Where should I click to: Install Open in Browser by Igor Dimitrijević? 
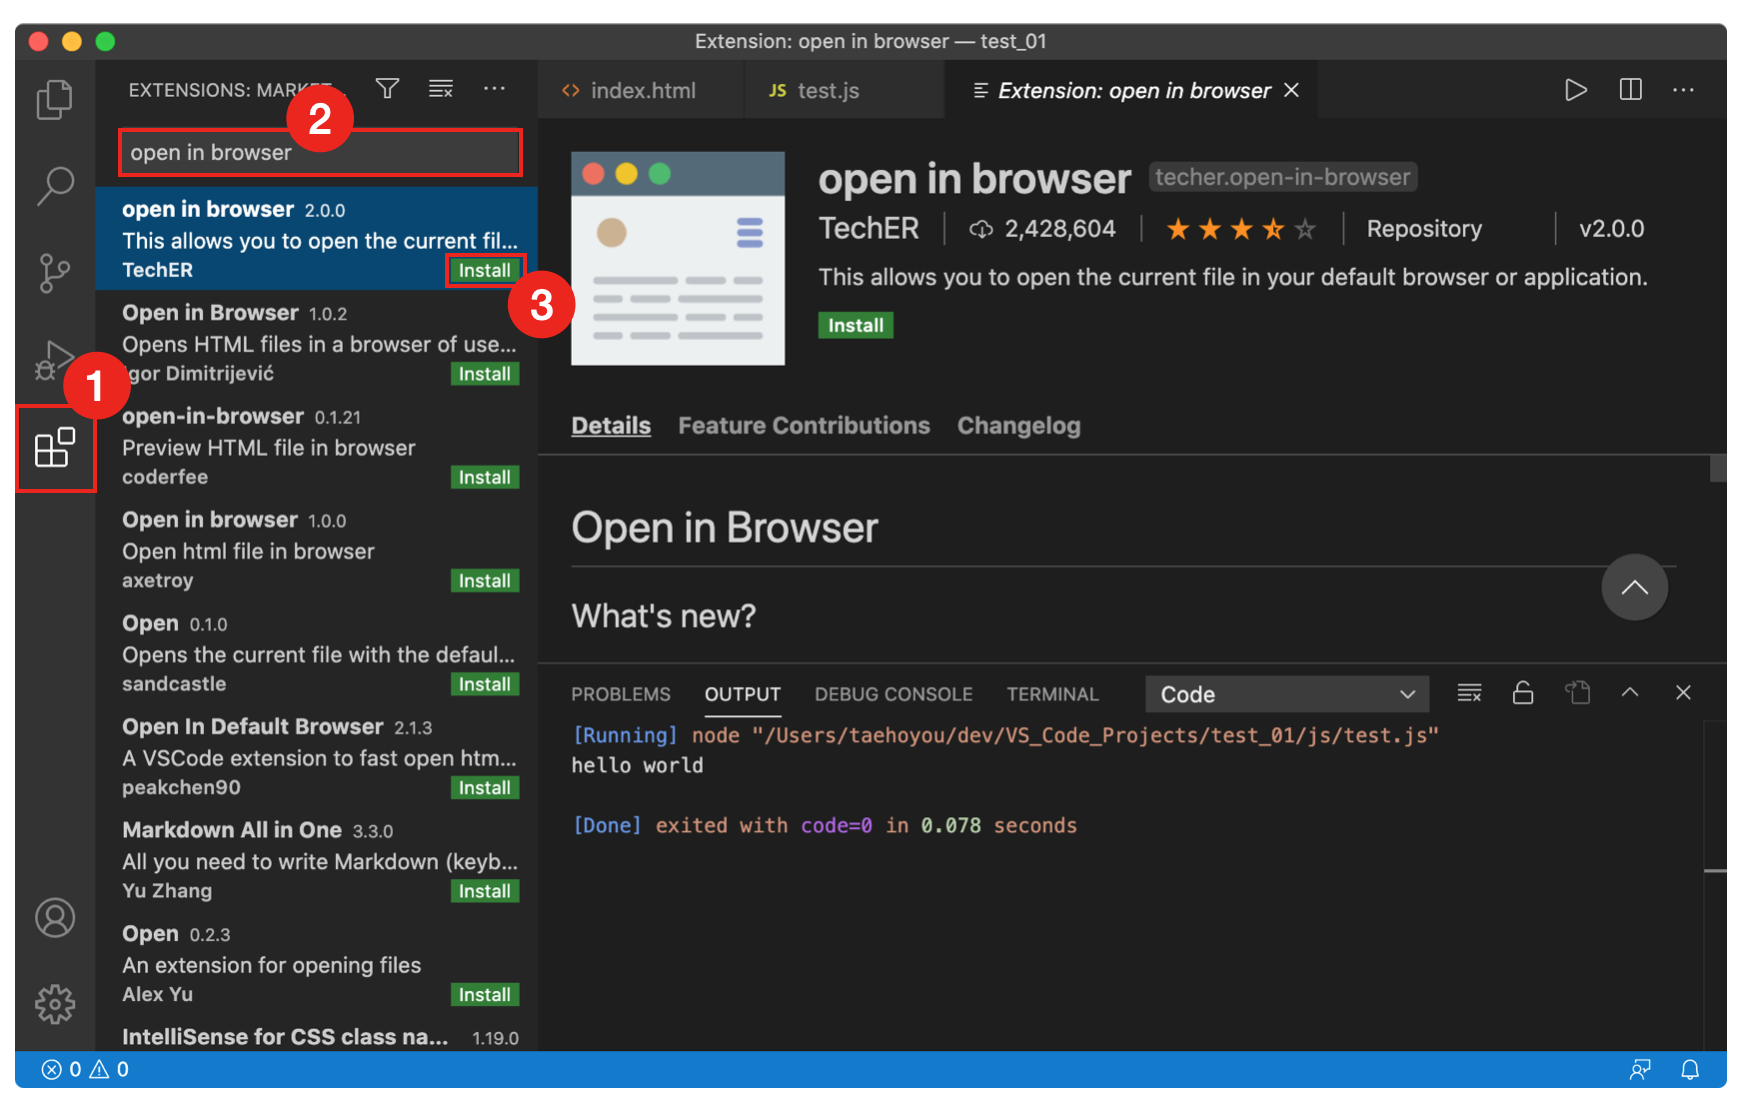point(485,374)
